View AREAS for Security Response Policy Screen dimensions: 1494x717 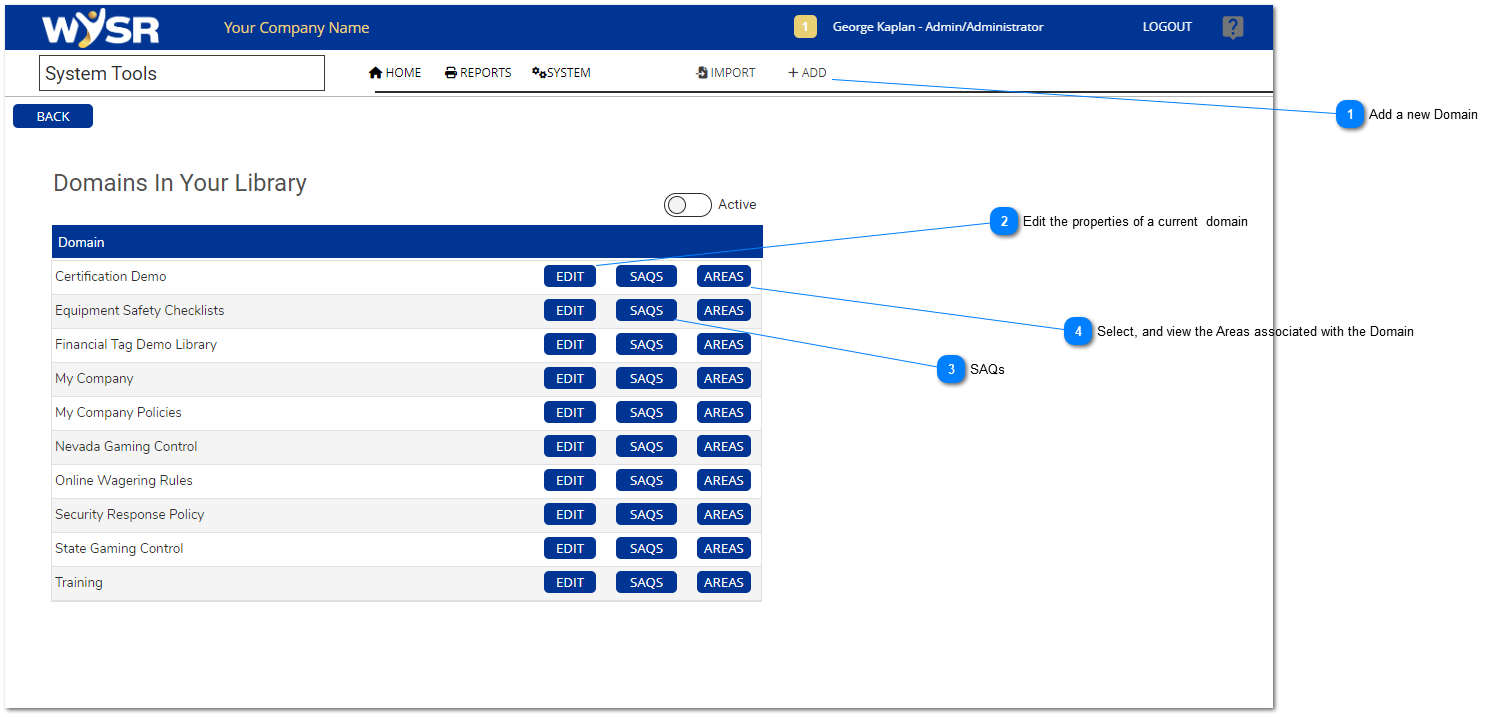click(x=723, y=514)
